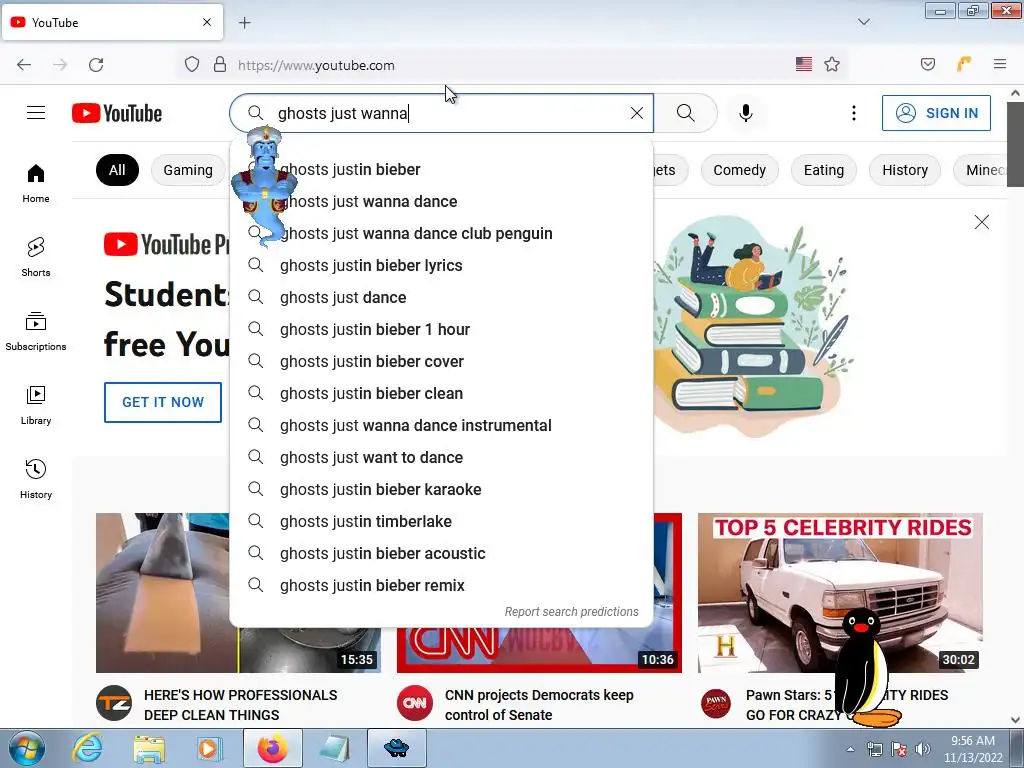
Task: Select the All filter chip
Action: point(117,170)
